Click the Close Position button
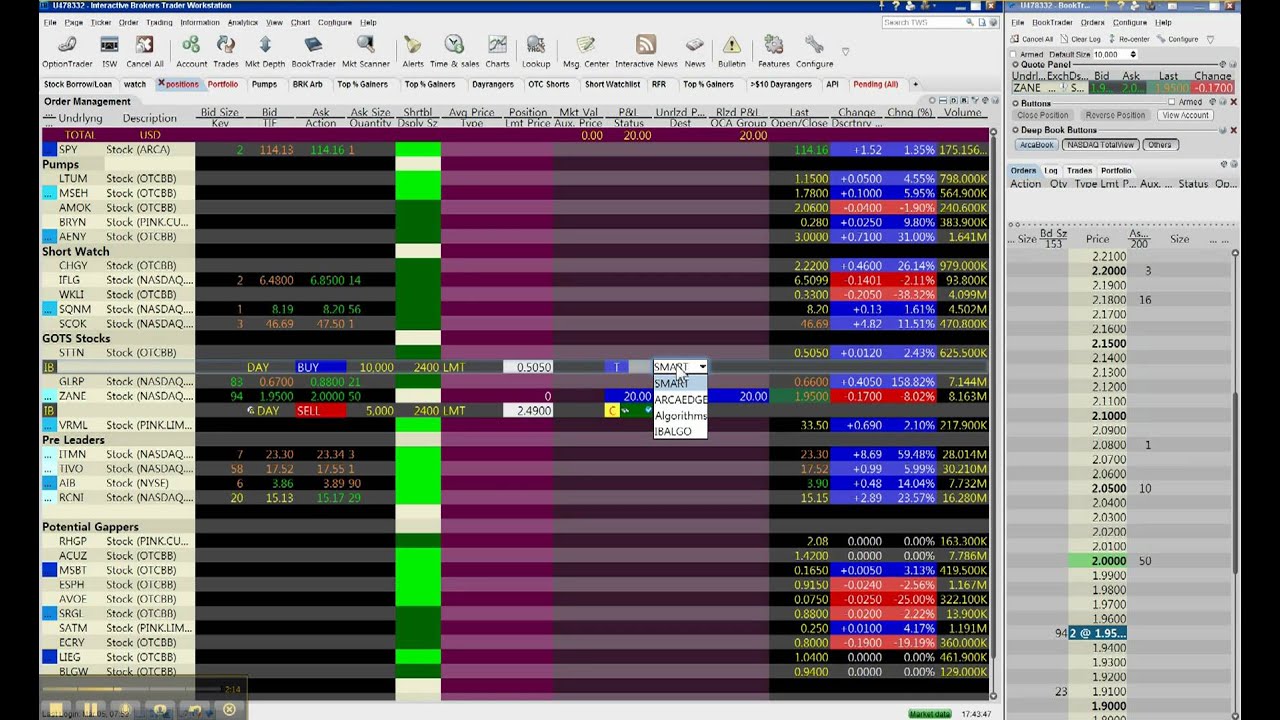 click(1043, 115)
